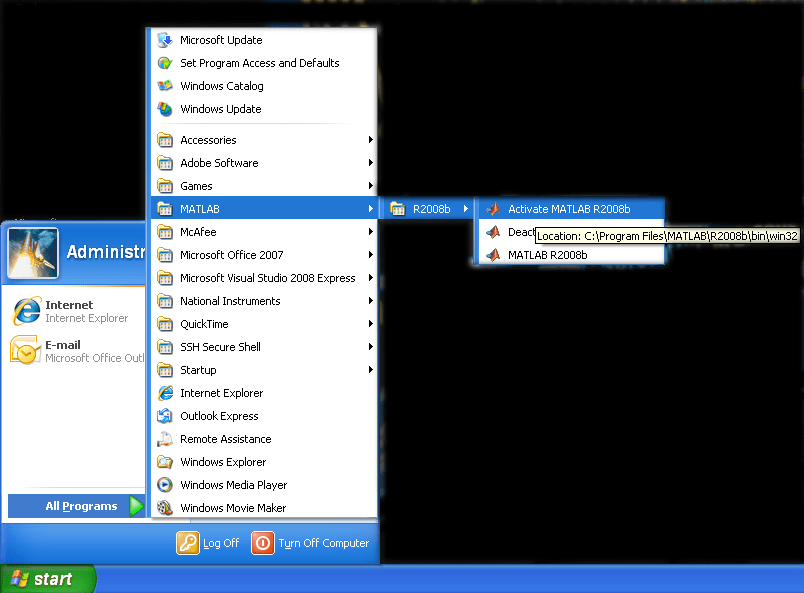This screenshot has width=804, height=593.
Task: Click the MATLAB label in programs list
Action: (x=199, y=209)
